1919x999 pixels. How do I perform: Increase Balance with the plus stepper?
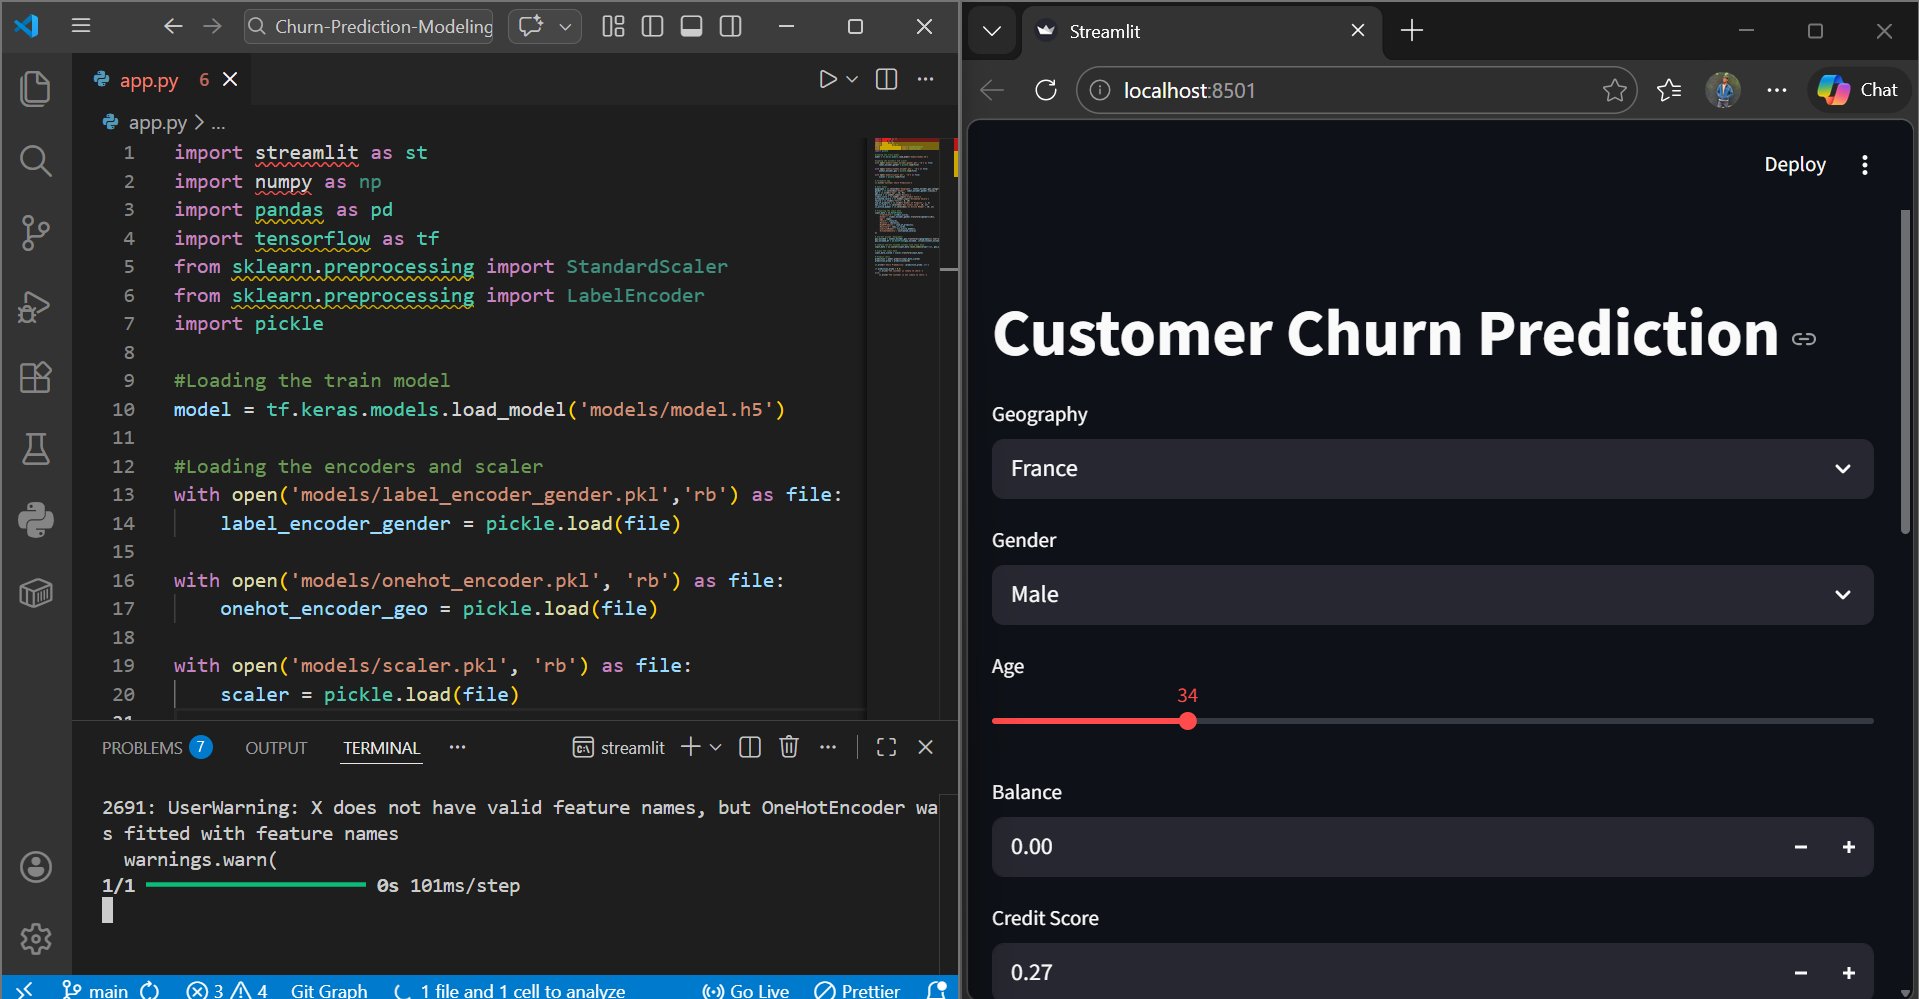[x=1848, y=847]
